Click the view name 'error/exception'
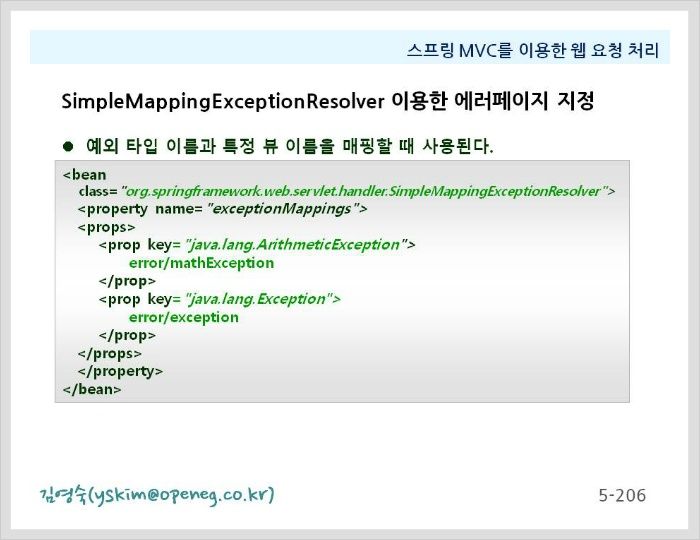 coord(183,317)
